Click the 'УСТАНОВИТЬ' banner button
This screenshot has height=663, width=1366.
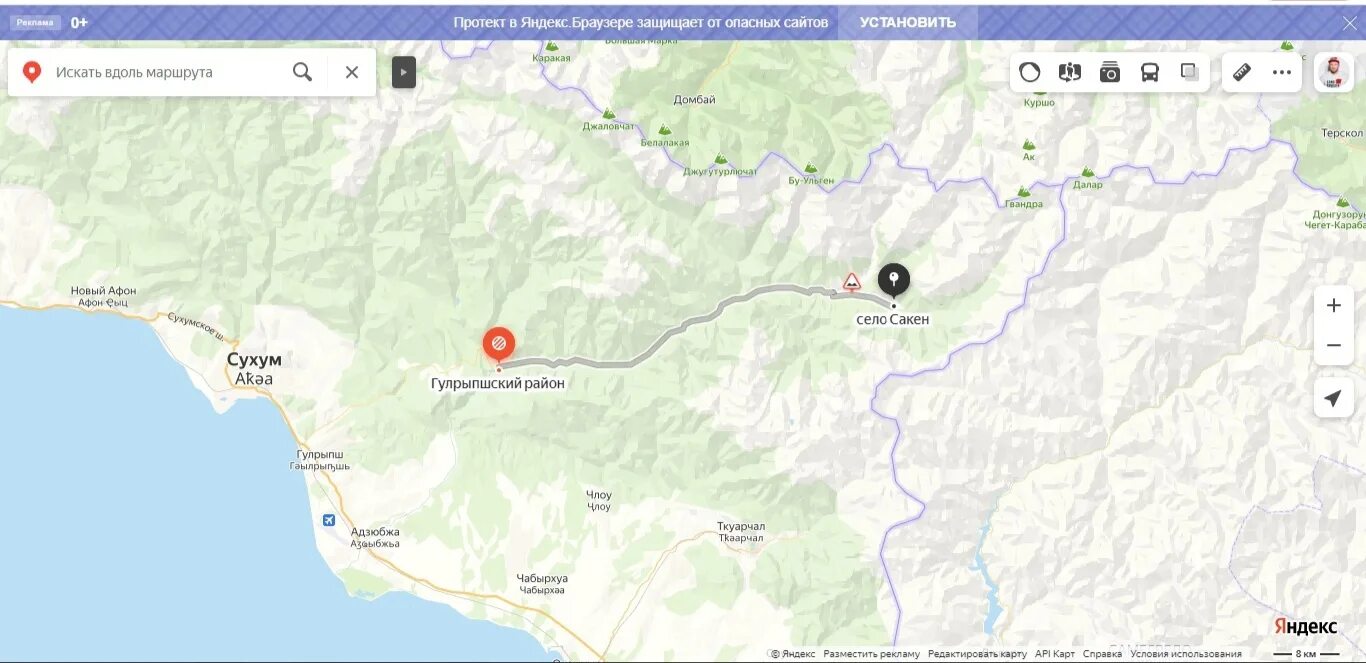(x=908, y=22)
